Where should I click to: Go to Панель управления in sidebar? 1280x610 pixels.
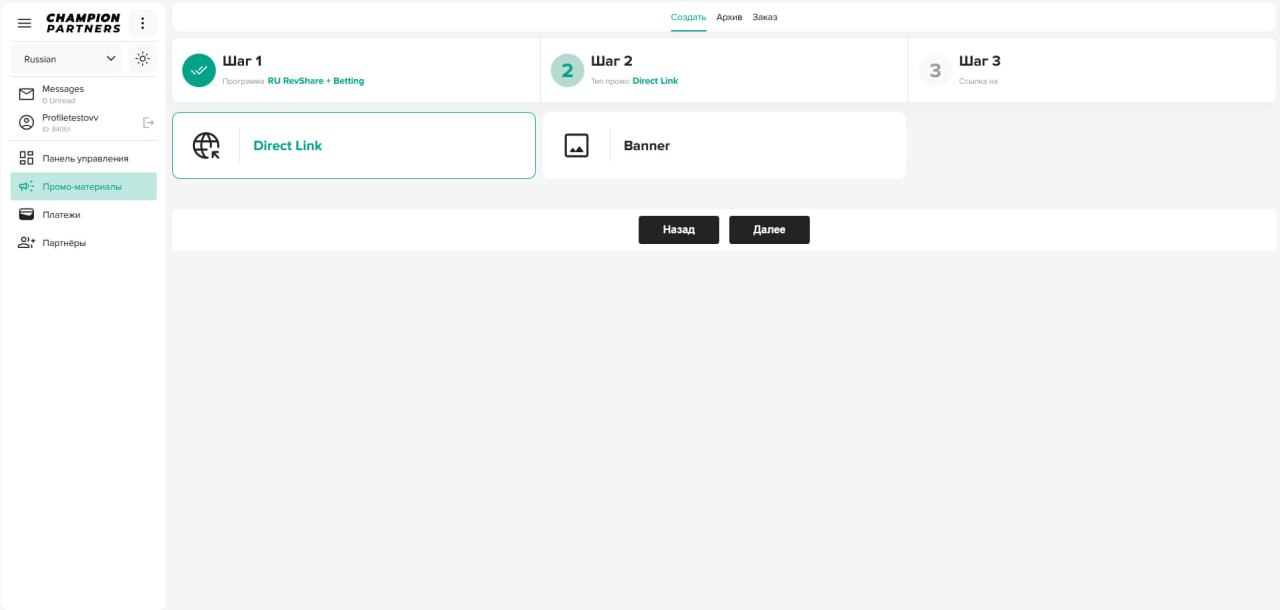(84, 158)
